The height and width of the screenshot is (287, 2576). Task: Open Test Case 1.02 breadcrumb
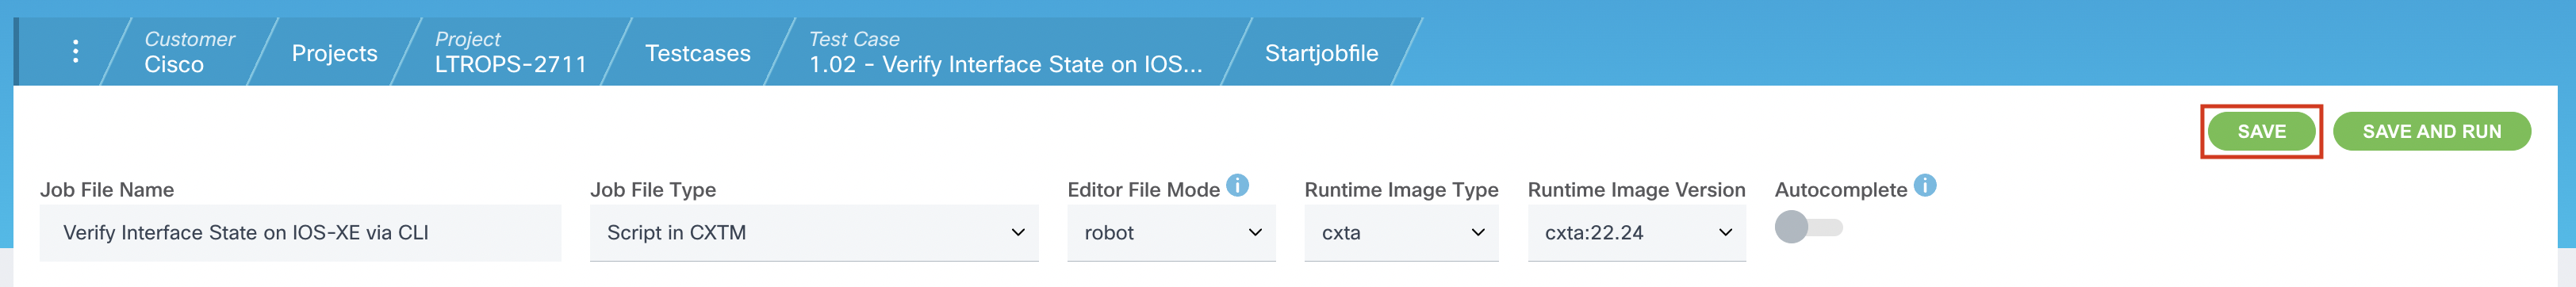coord(1005,52)
